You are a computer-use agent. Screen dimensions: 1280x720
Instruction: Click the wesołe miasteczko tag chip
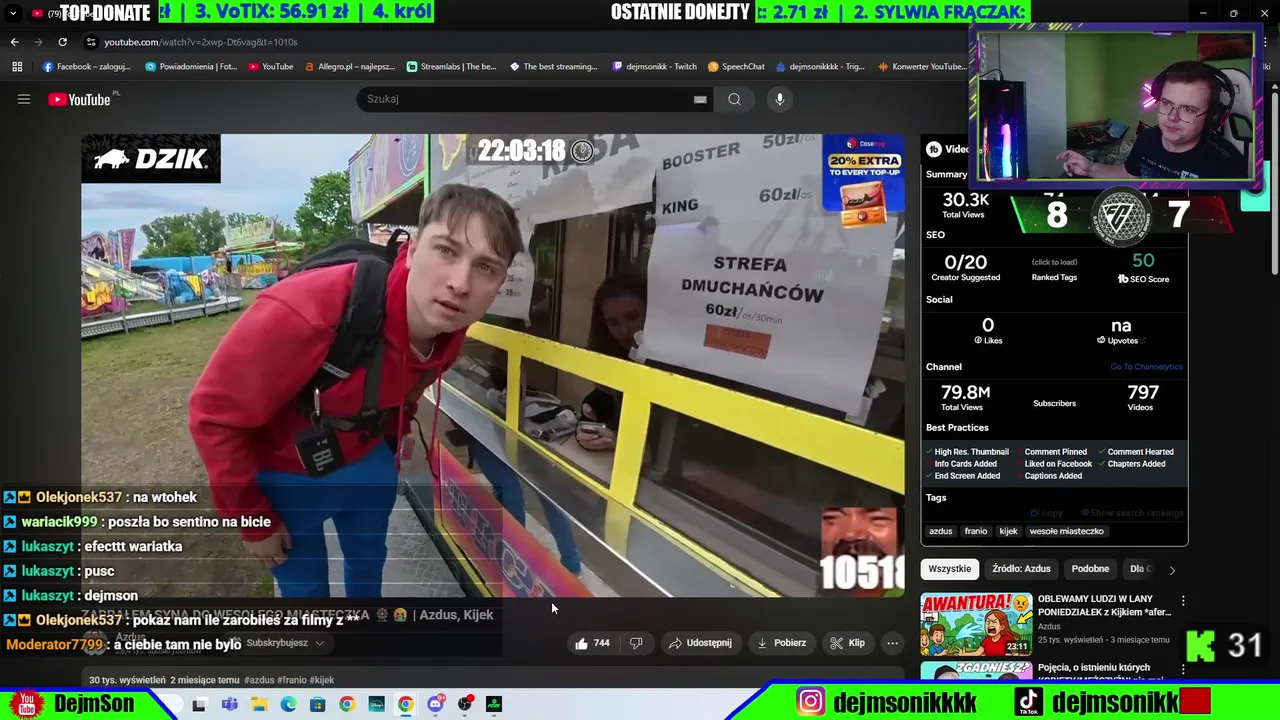pos(1066,531)
